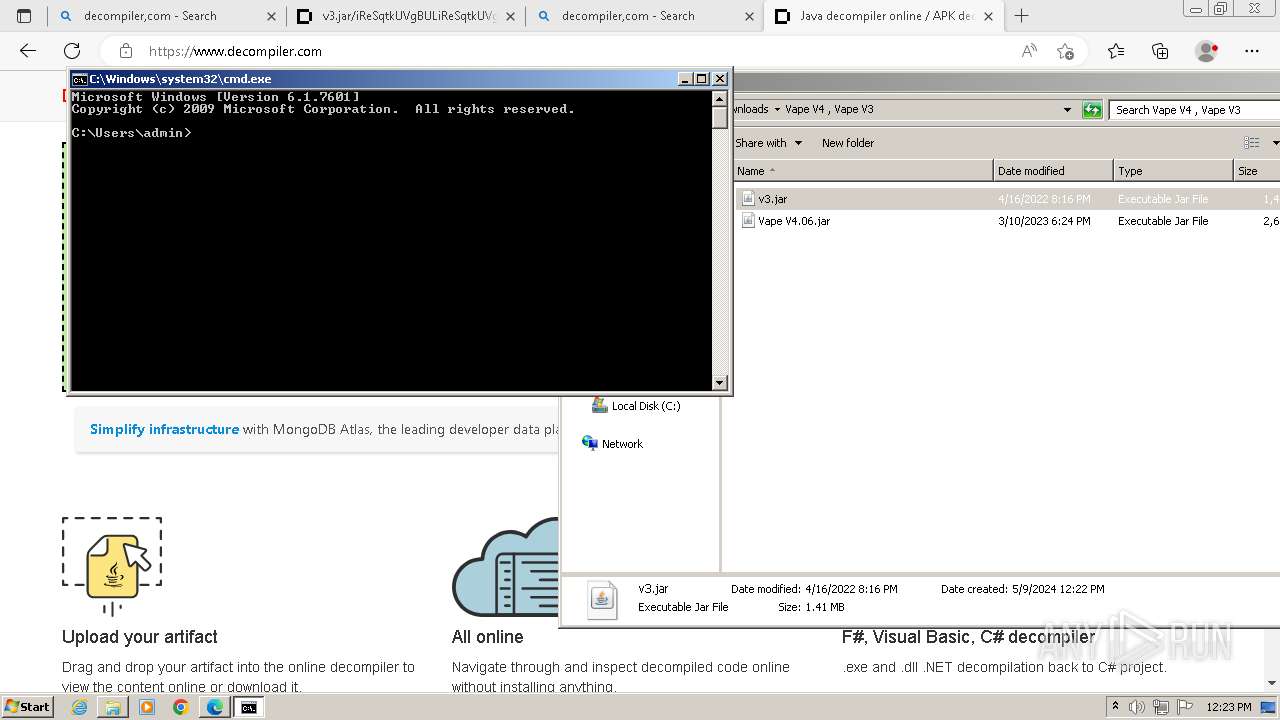Change Explorer view icon
The height and width of the screenshot is (720, 1280).
pos(1251,143)
